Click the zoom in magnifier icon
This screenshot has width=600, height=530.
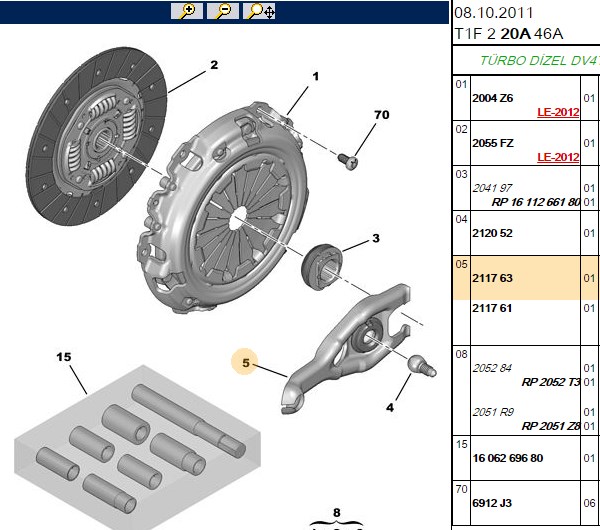pyautogui.click(x=187, y=11)
